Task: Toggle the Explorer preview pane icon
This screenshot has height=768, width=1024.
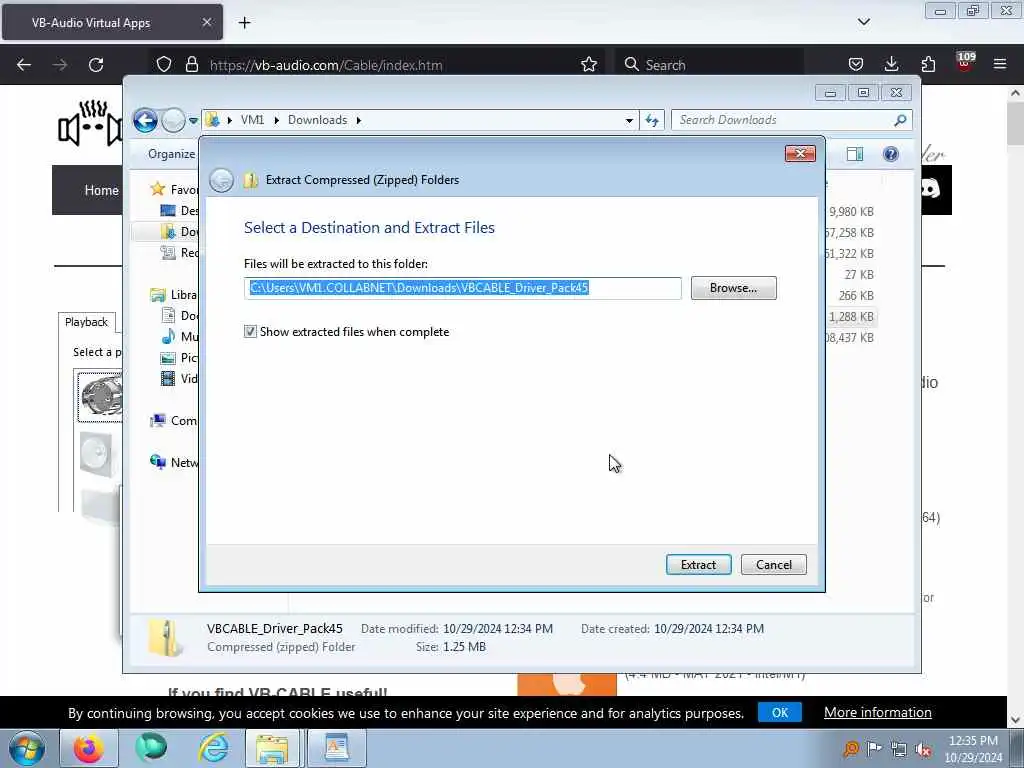Action: coord(854,154)
